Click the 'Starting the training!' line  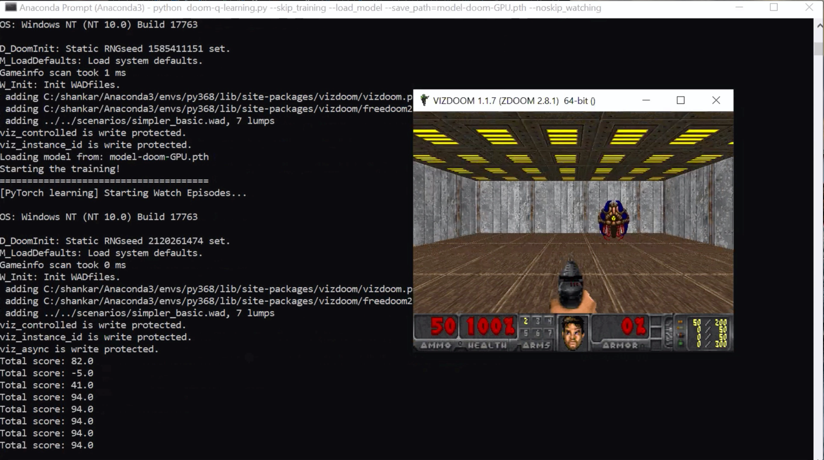(60, 169)
